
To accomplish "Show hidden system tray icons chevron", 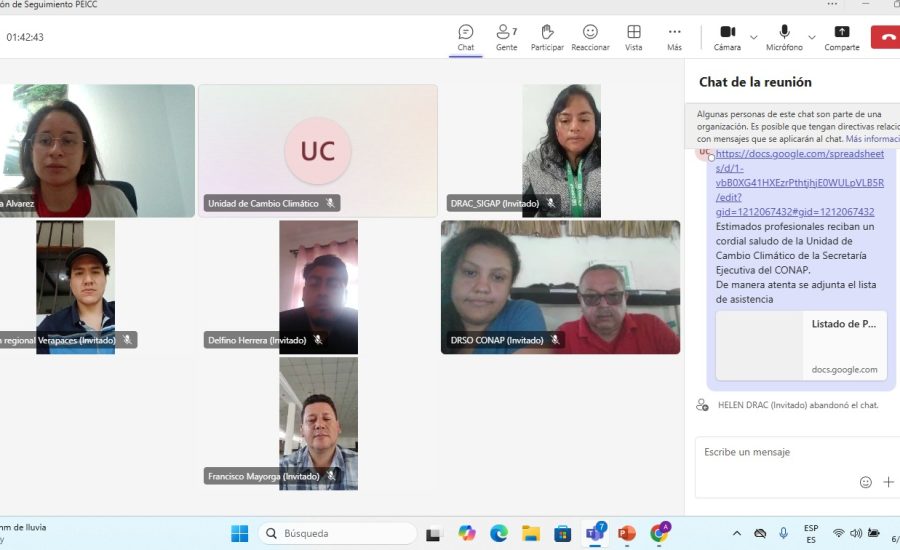I will tap(737, 534).
